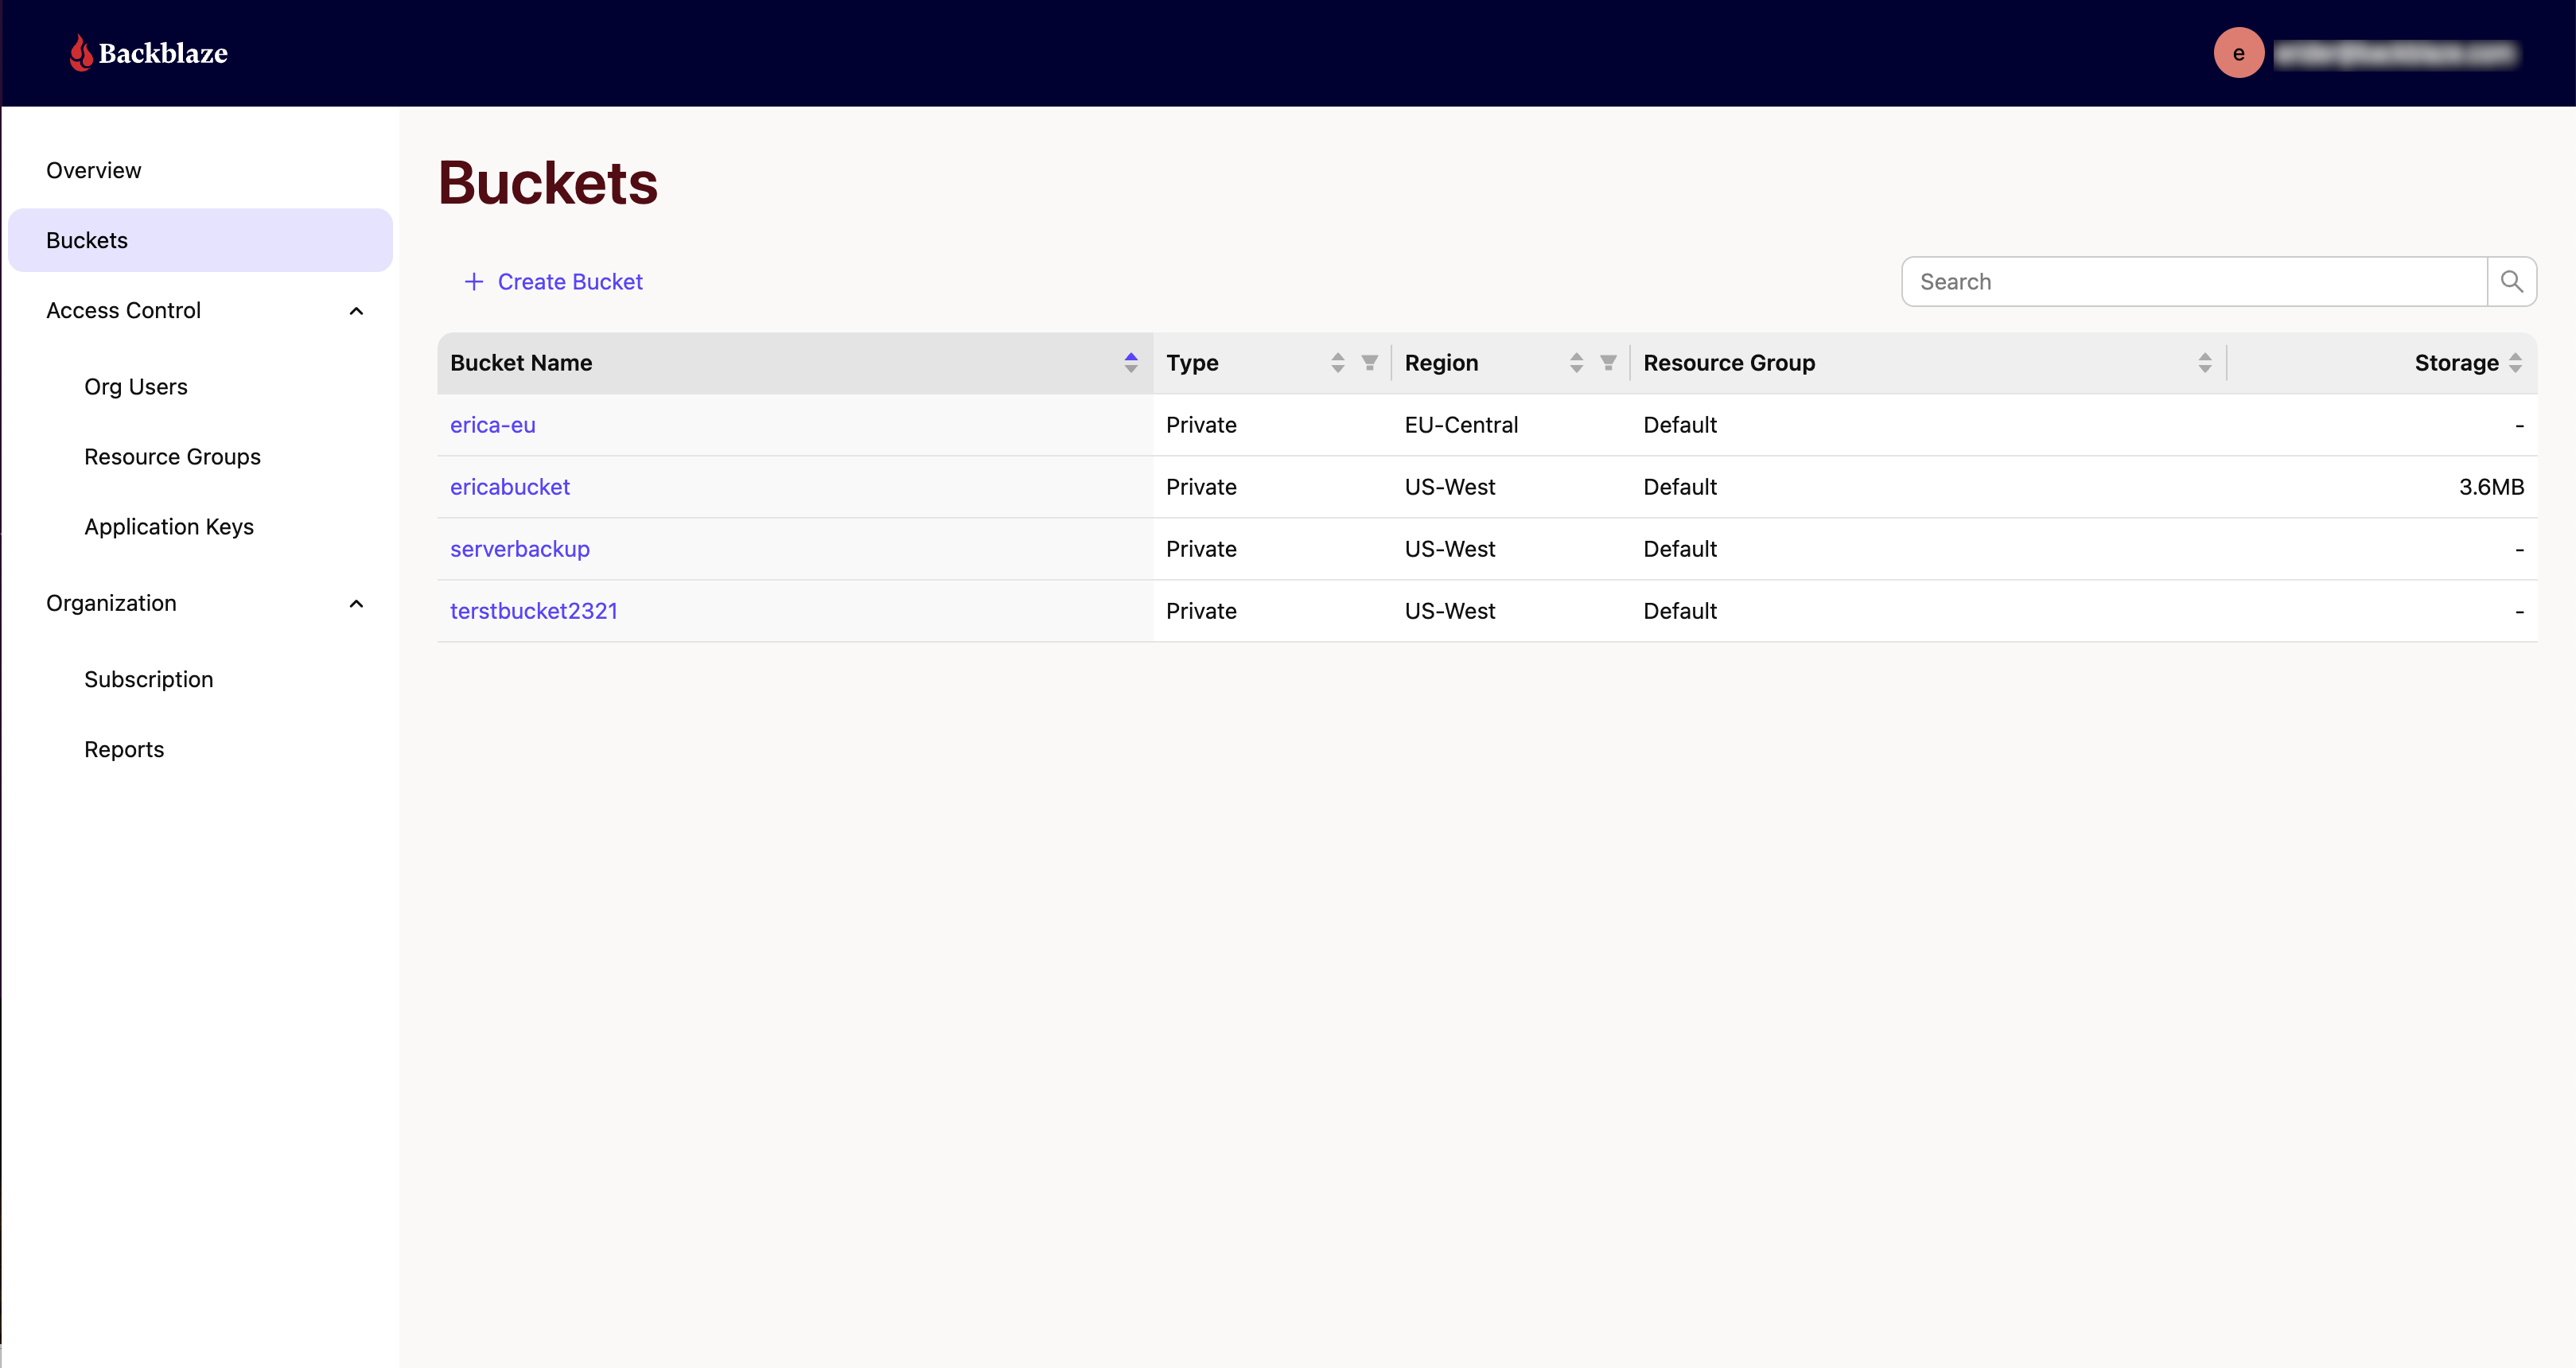Sort by Resource Group column arrows
This screenshot has width=2576, height=1368.
click(2204, 363)
